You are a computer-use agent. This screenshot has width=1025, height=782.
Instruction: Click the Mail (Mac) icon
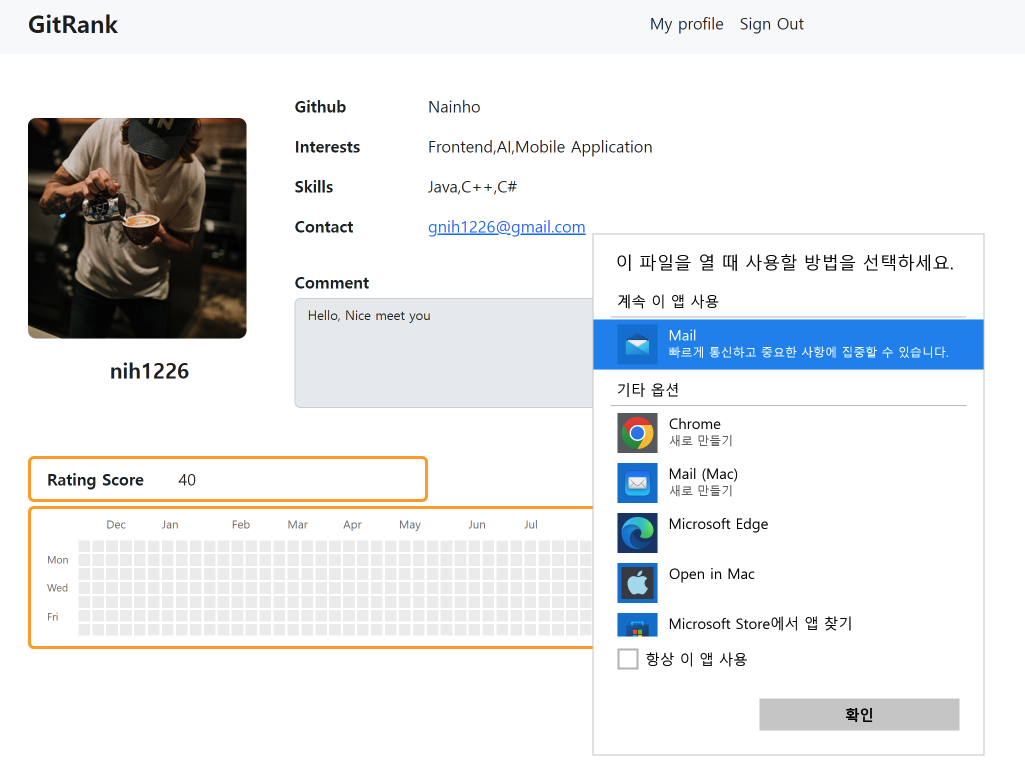coord(637,483)
